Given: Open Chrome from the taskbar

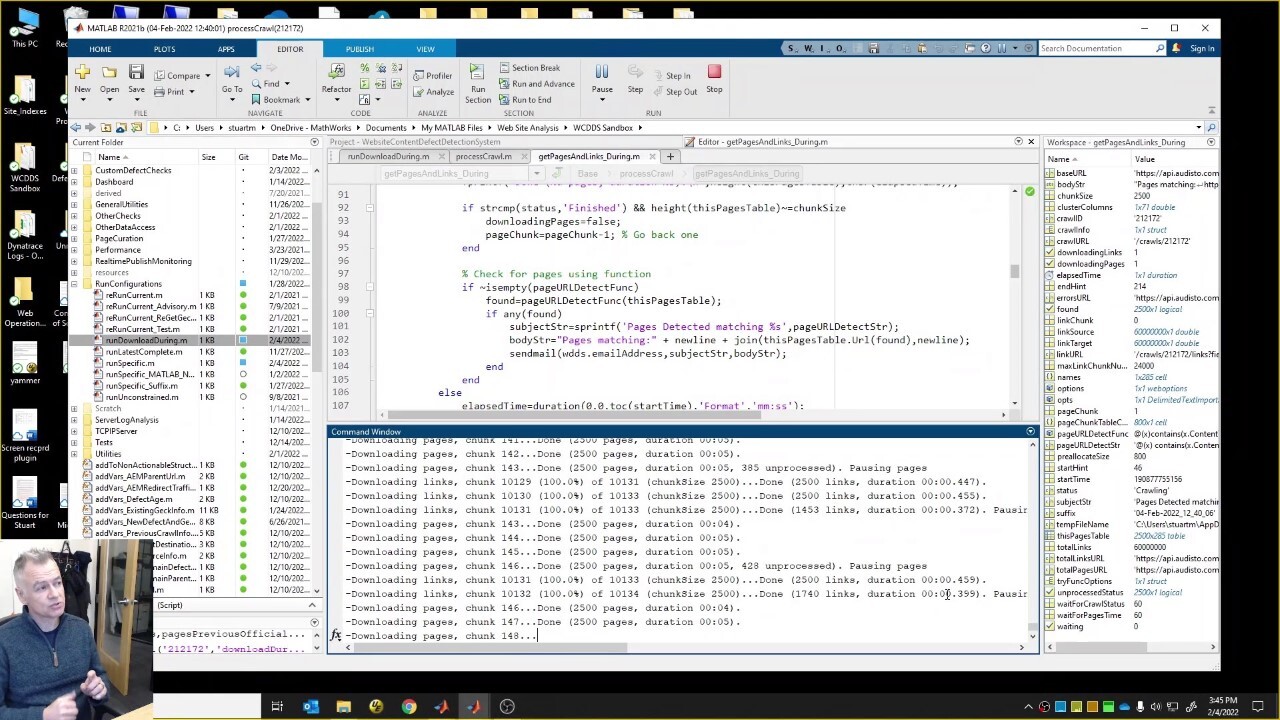Looking at the screenshot, I should [x=409, y=707].
